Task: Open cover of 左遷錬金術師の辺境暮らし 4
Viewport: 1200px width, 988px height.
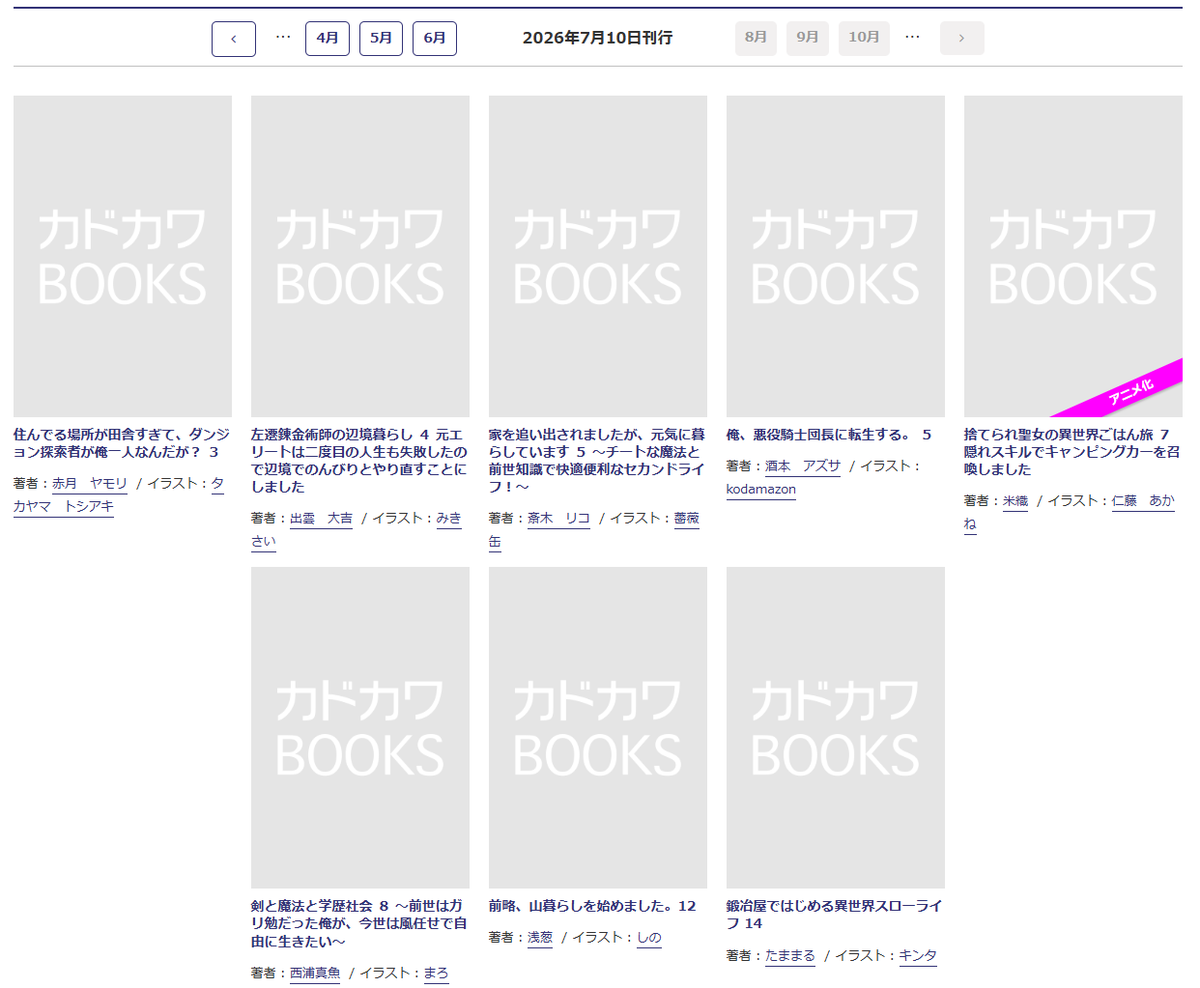Action: (x=360, y=256)
